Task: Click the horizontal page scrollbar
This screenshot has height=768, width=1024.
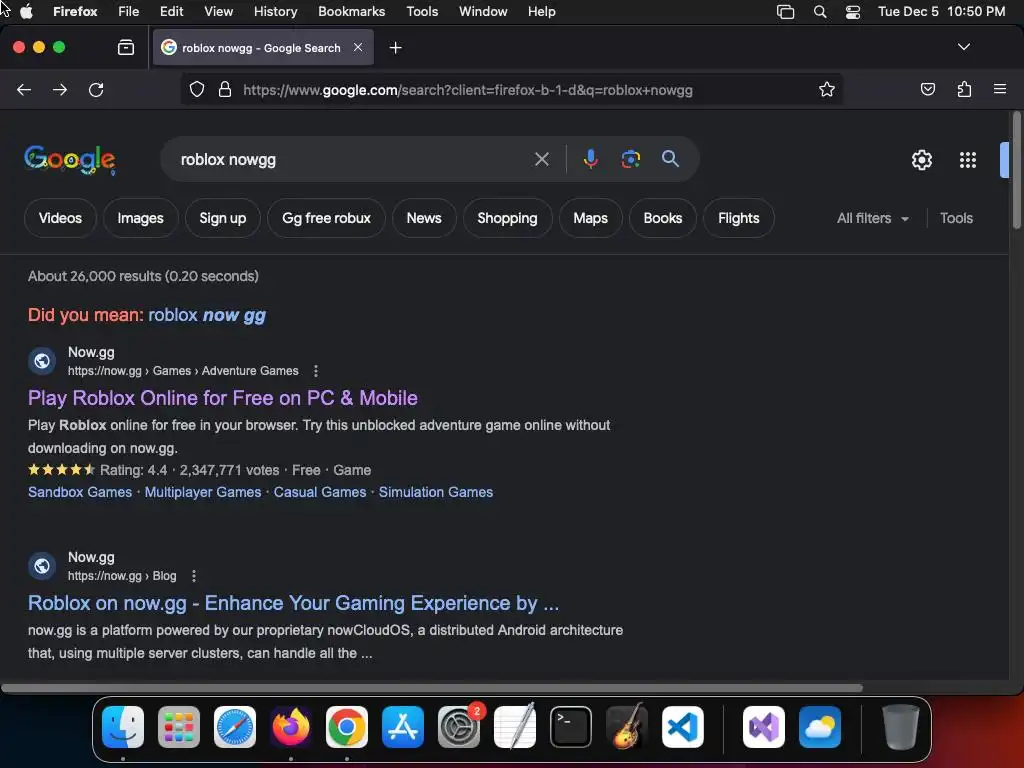Action: pyautogui.click(x=432, y=688)
